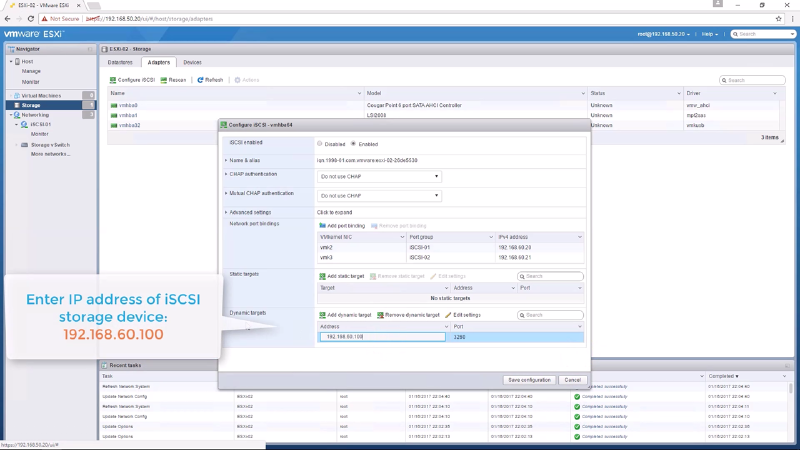Click the Save configuration button
Viewport: 800px width, 450px height.
[x=529, y=380]
